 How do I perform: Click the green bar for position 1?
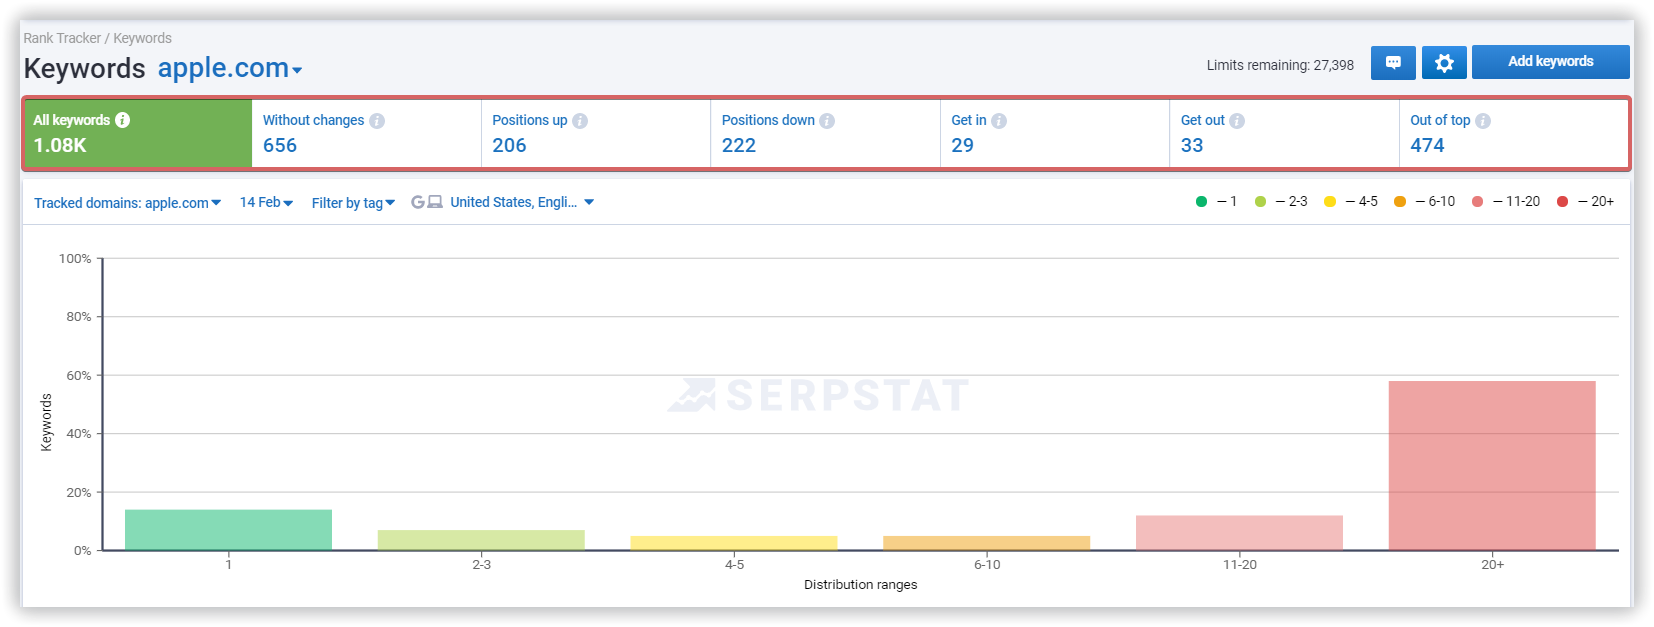228,530
